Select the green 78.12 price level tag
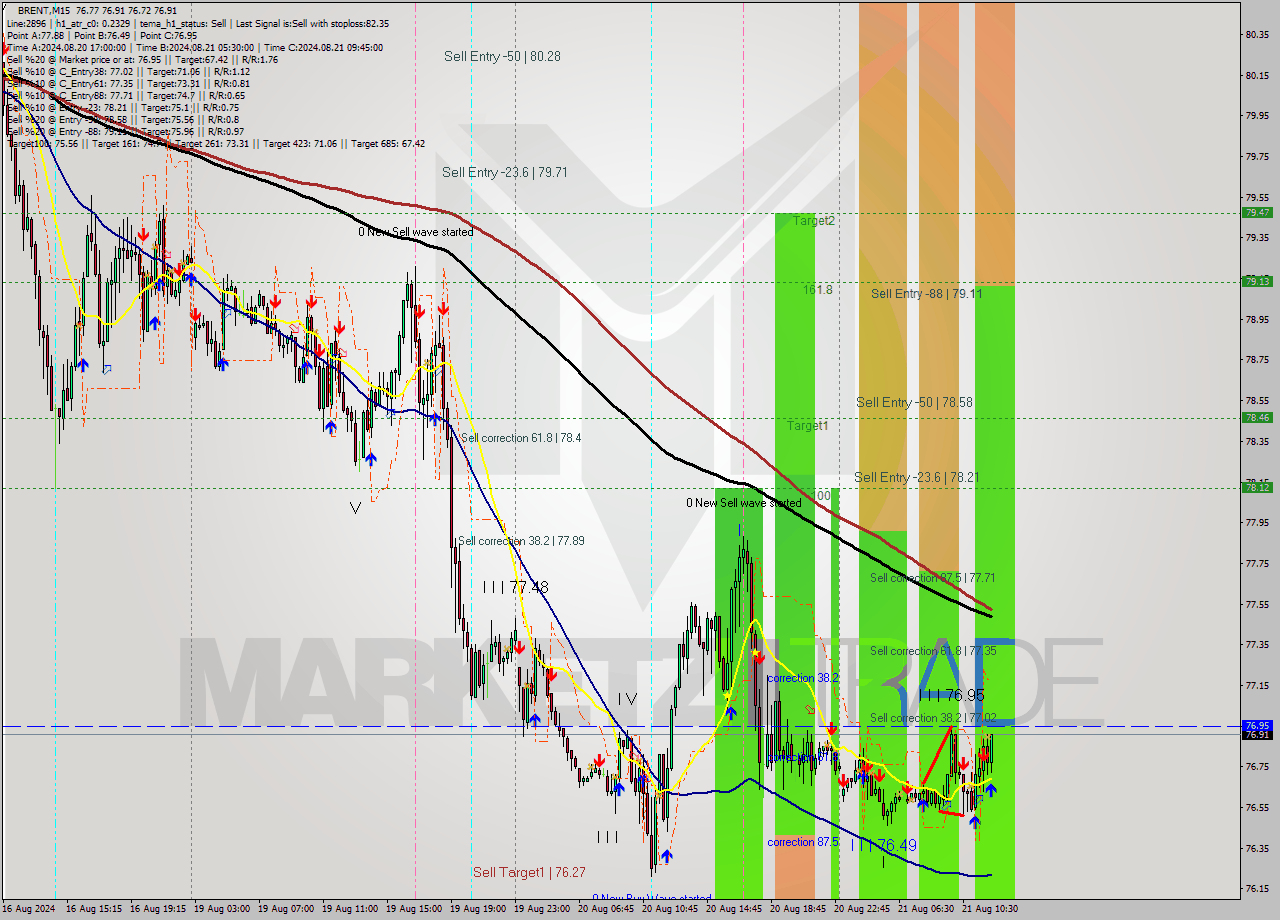 coord(1257,488)
